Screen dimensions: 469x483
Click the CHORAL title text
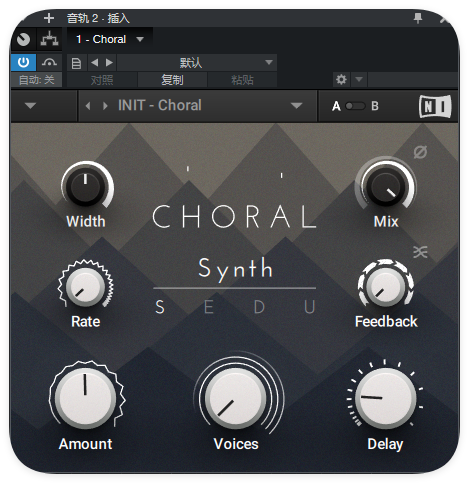(x=234, y=217)
